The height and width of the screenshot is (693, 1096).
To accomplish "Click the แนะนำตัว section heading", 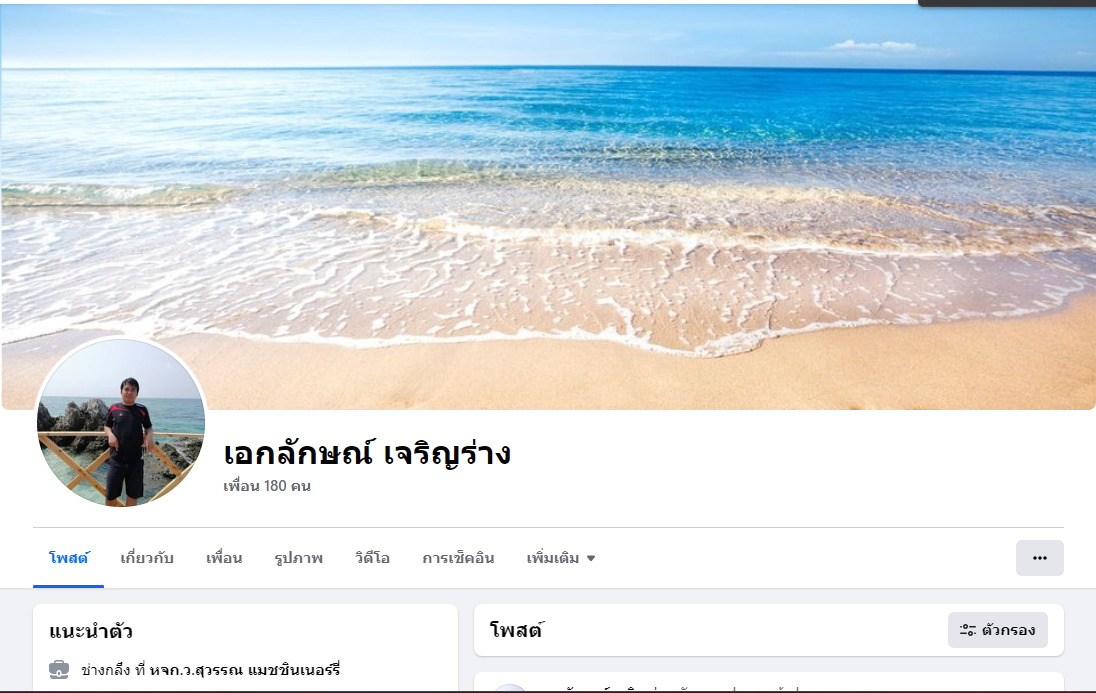I will click(91, 631).
